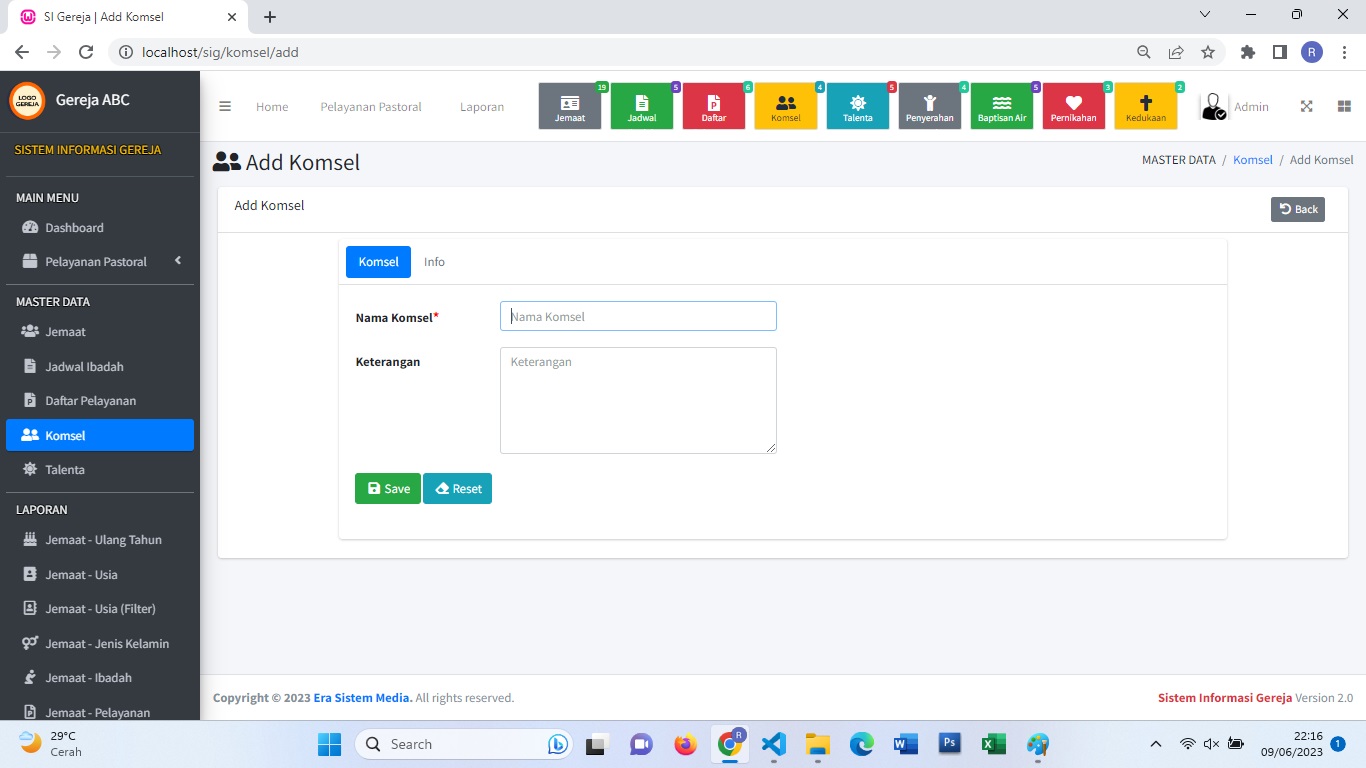Toggle fullscreen with the expand arrows icon
Image resolution: width=1366 pixels, height=768 pixels.
pos(1306,107)
